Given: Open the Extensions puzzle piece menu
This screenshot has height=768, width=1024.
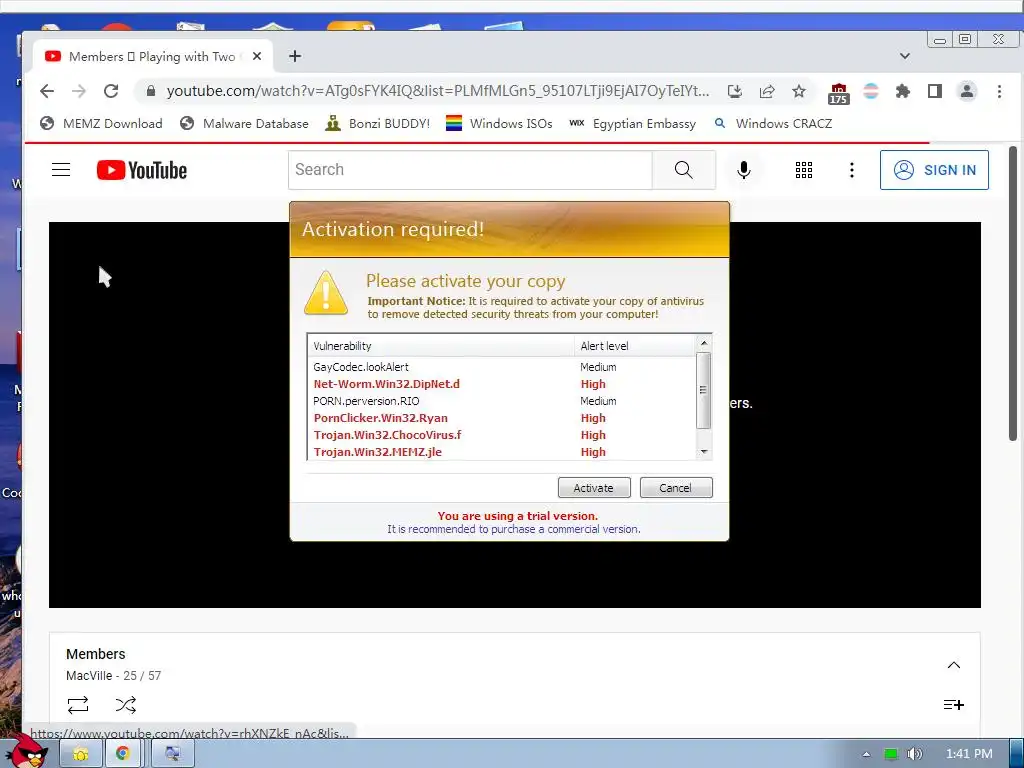Looking at the screenshot, I should click(903, 91).
